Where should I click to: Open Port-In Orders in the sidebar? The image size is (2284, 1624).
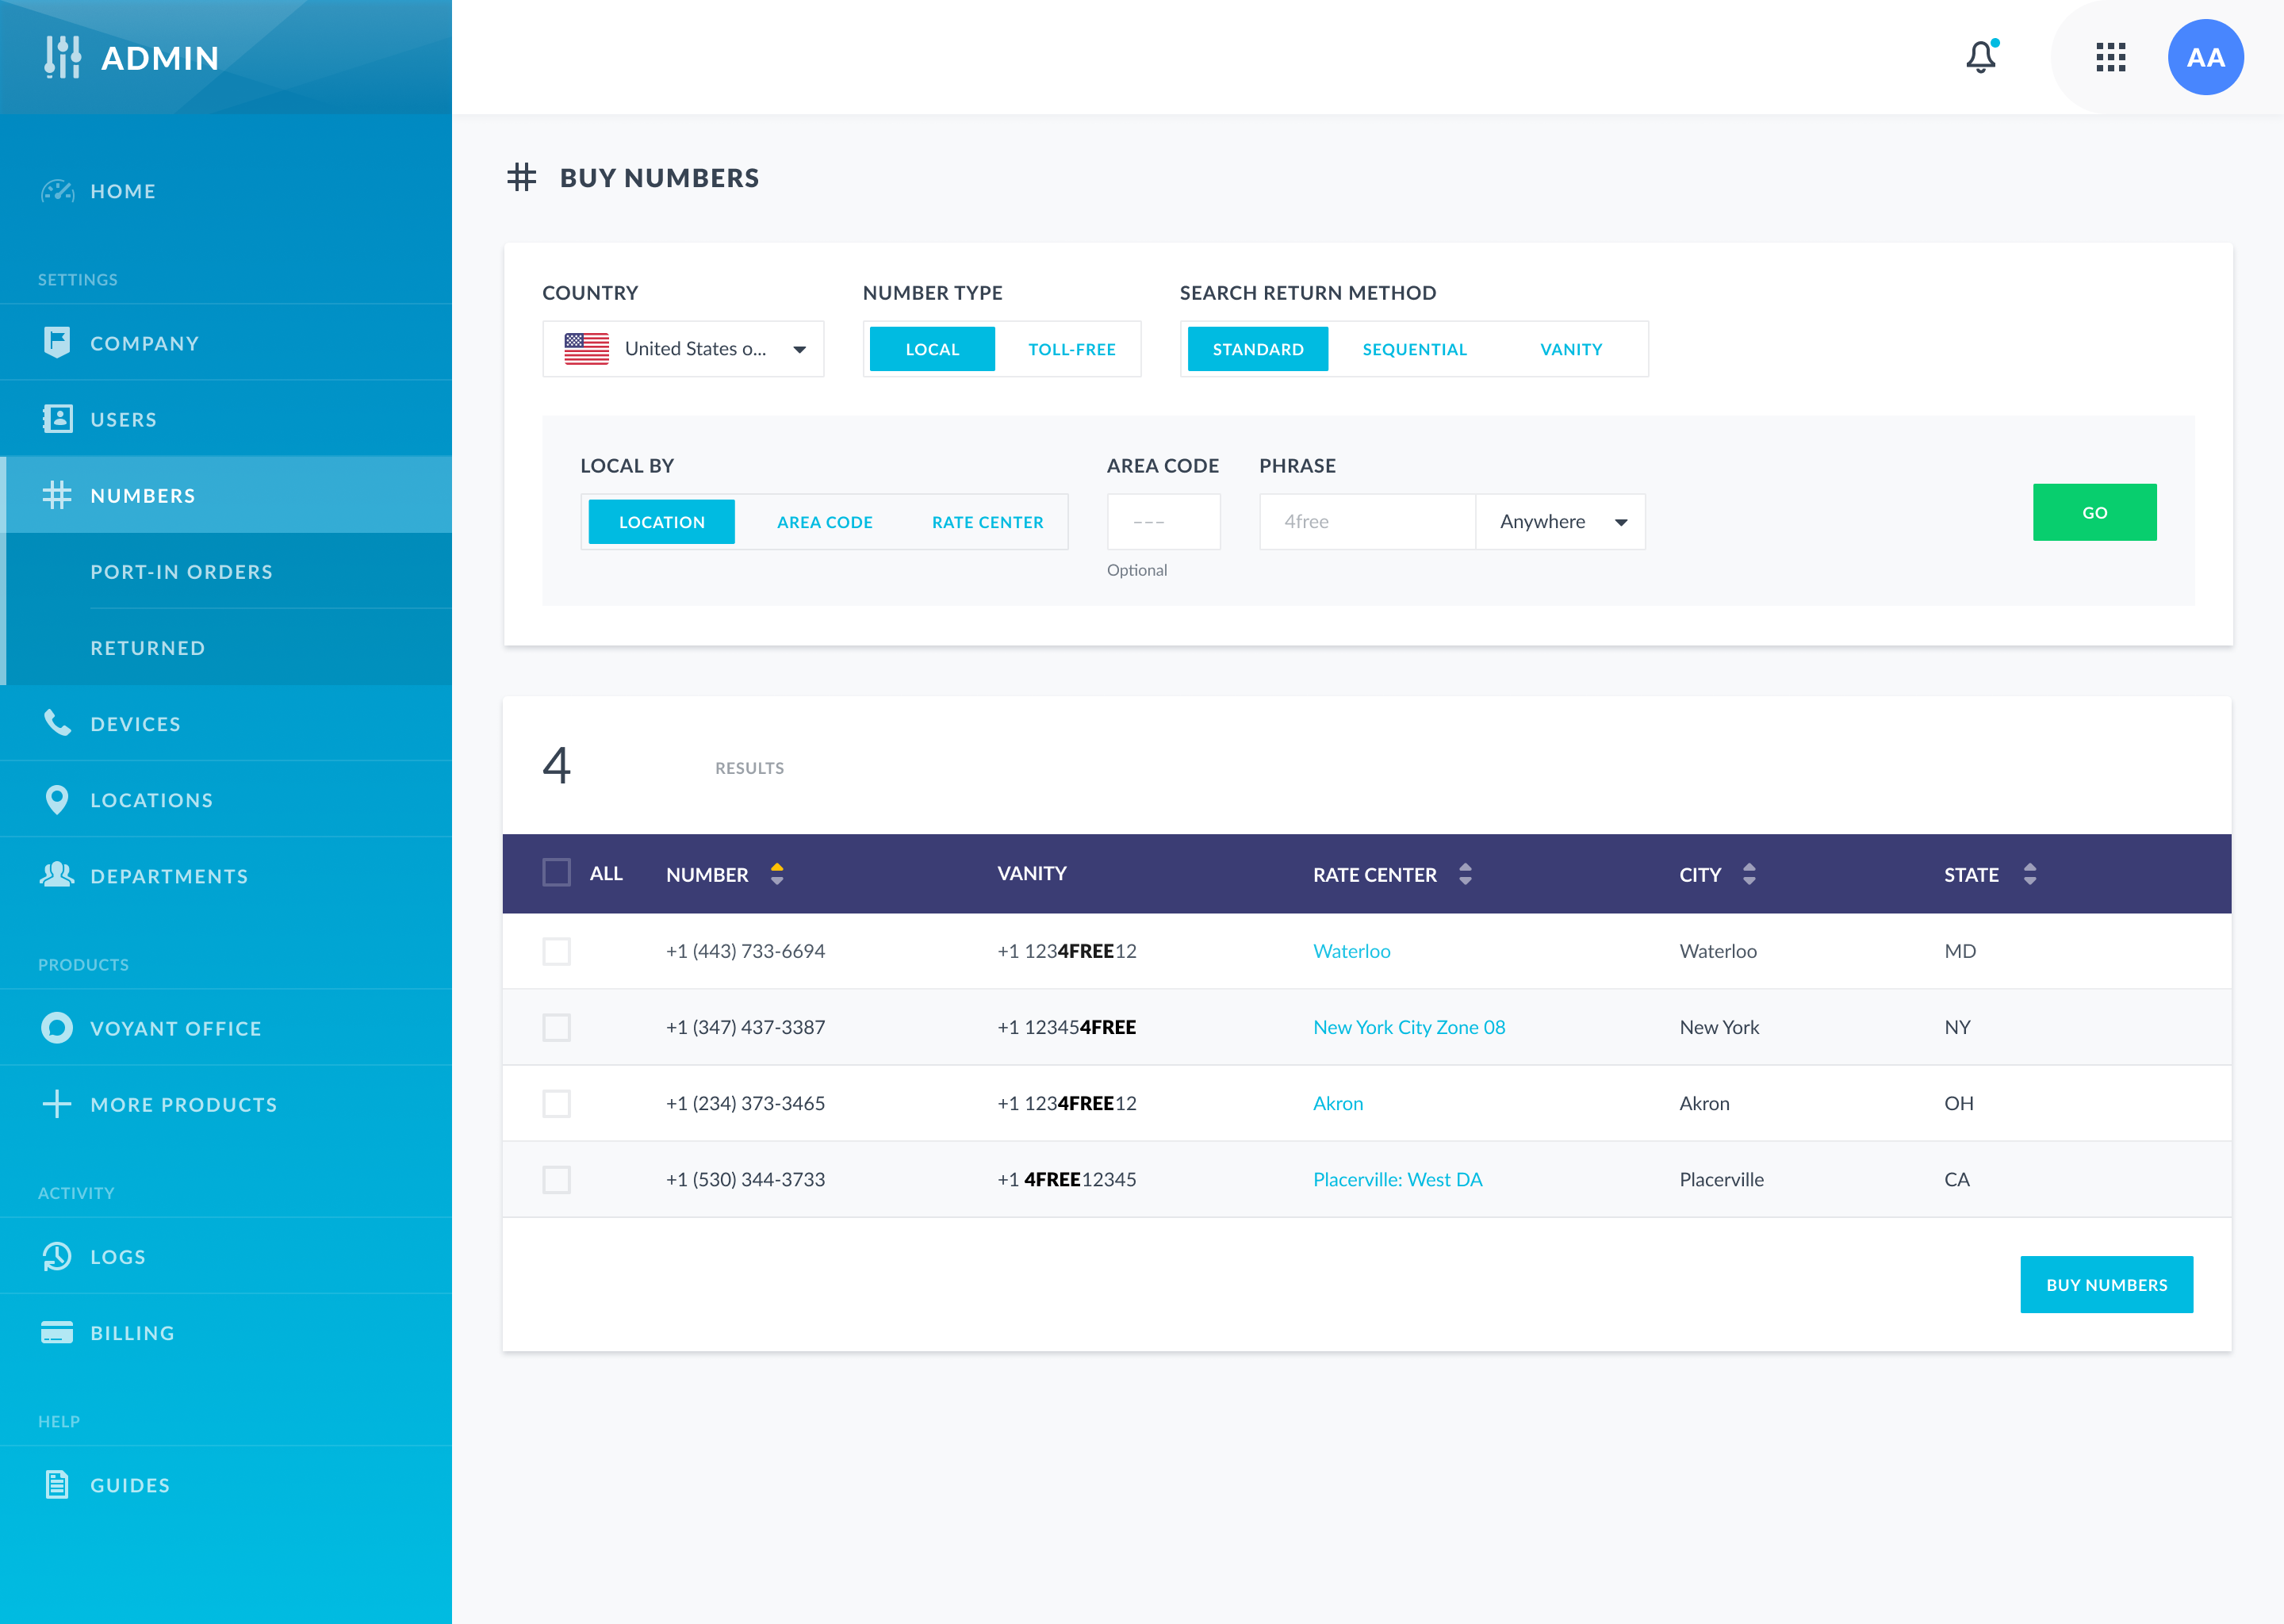[x=181, y=571]
